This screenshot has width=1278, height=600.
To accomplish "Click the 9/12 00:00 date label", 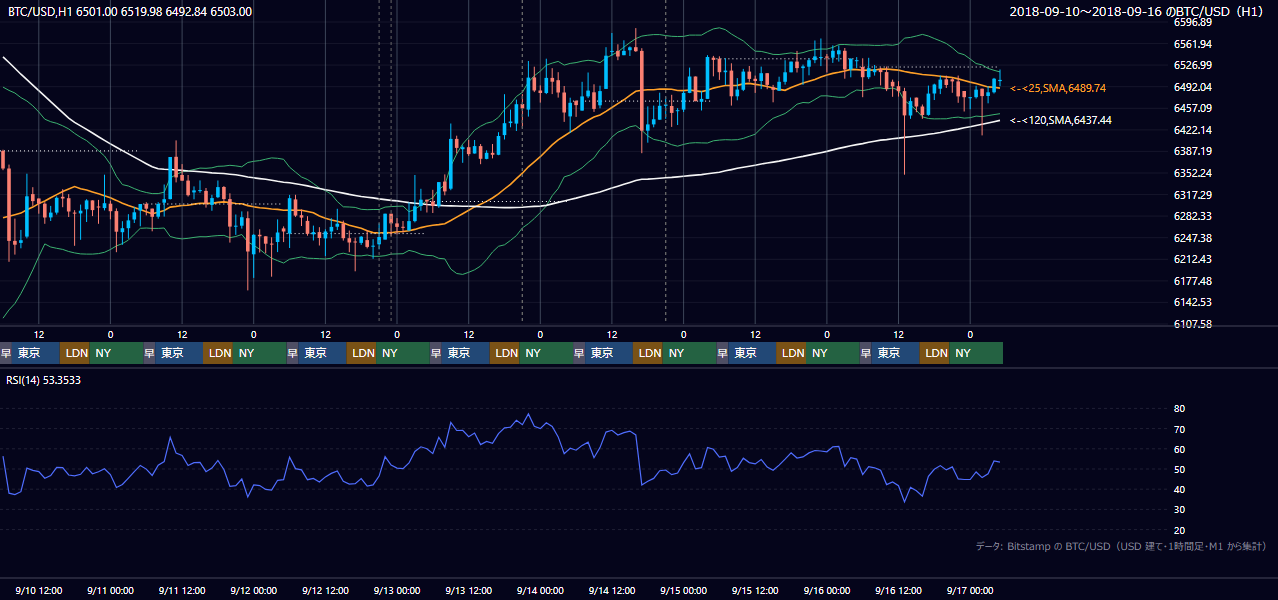I will (253, 590).
